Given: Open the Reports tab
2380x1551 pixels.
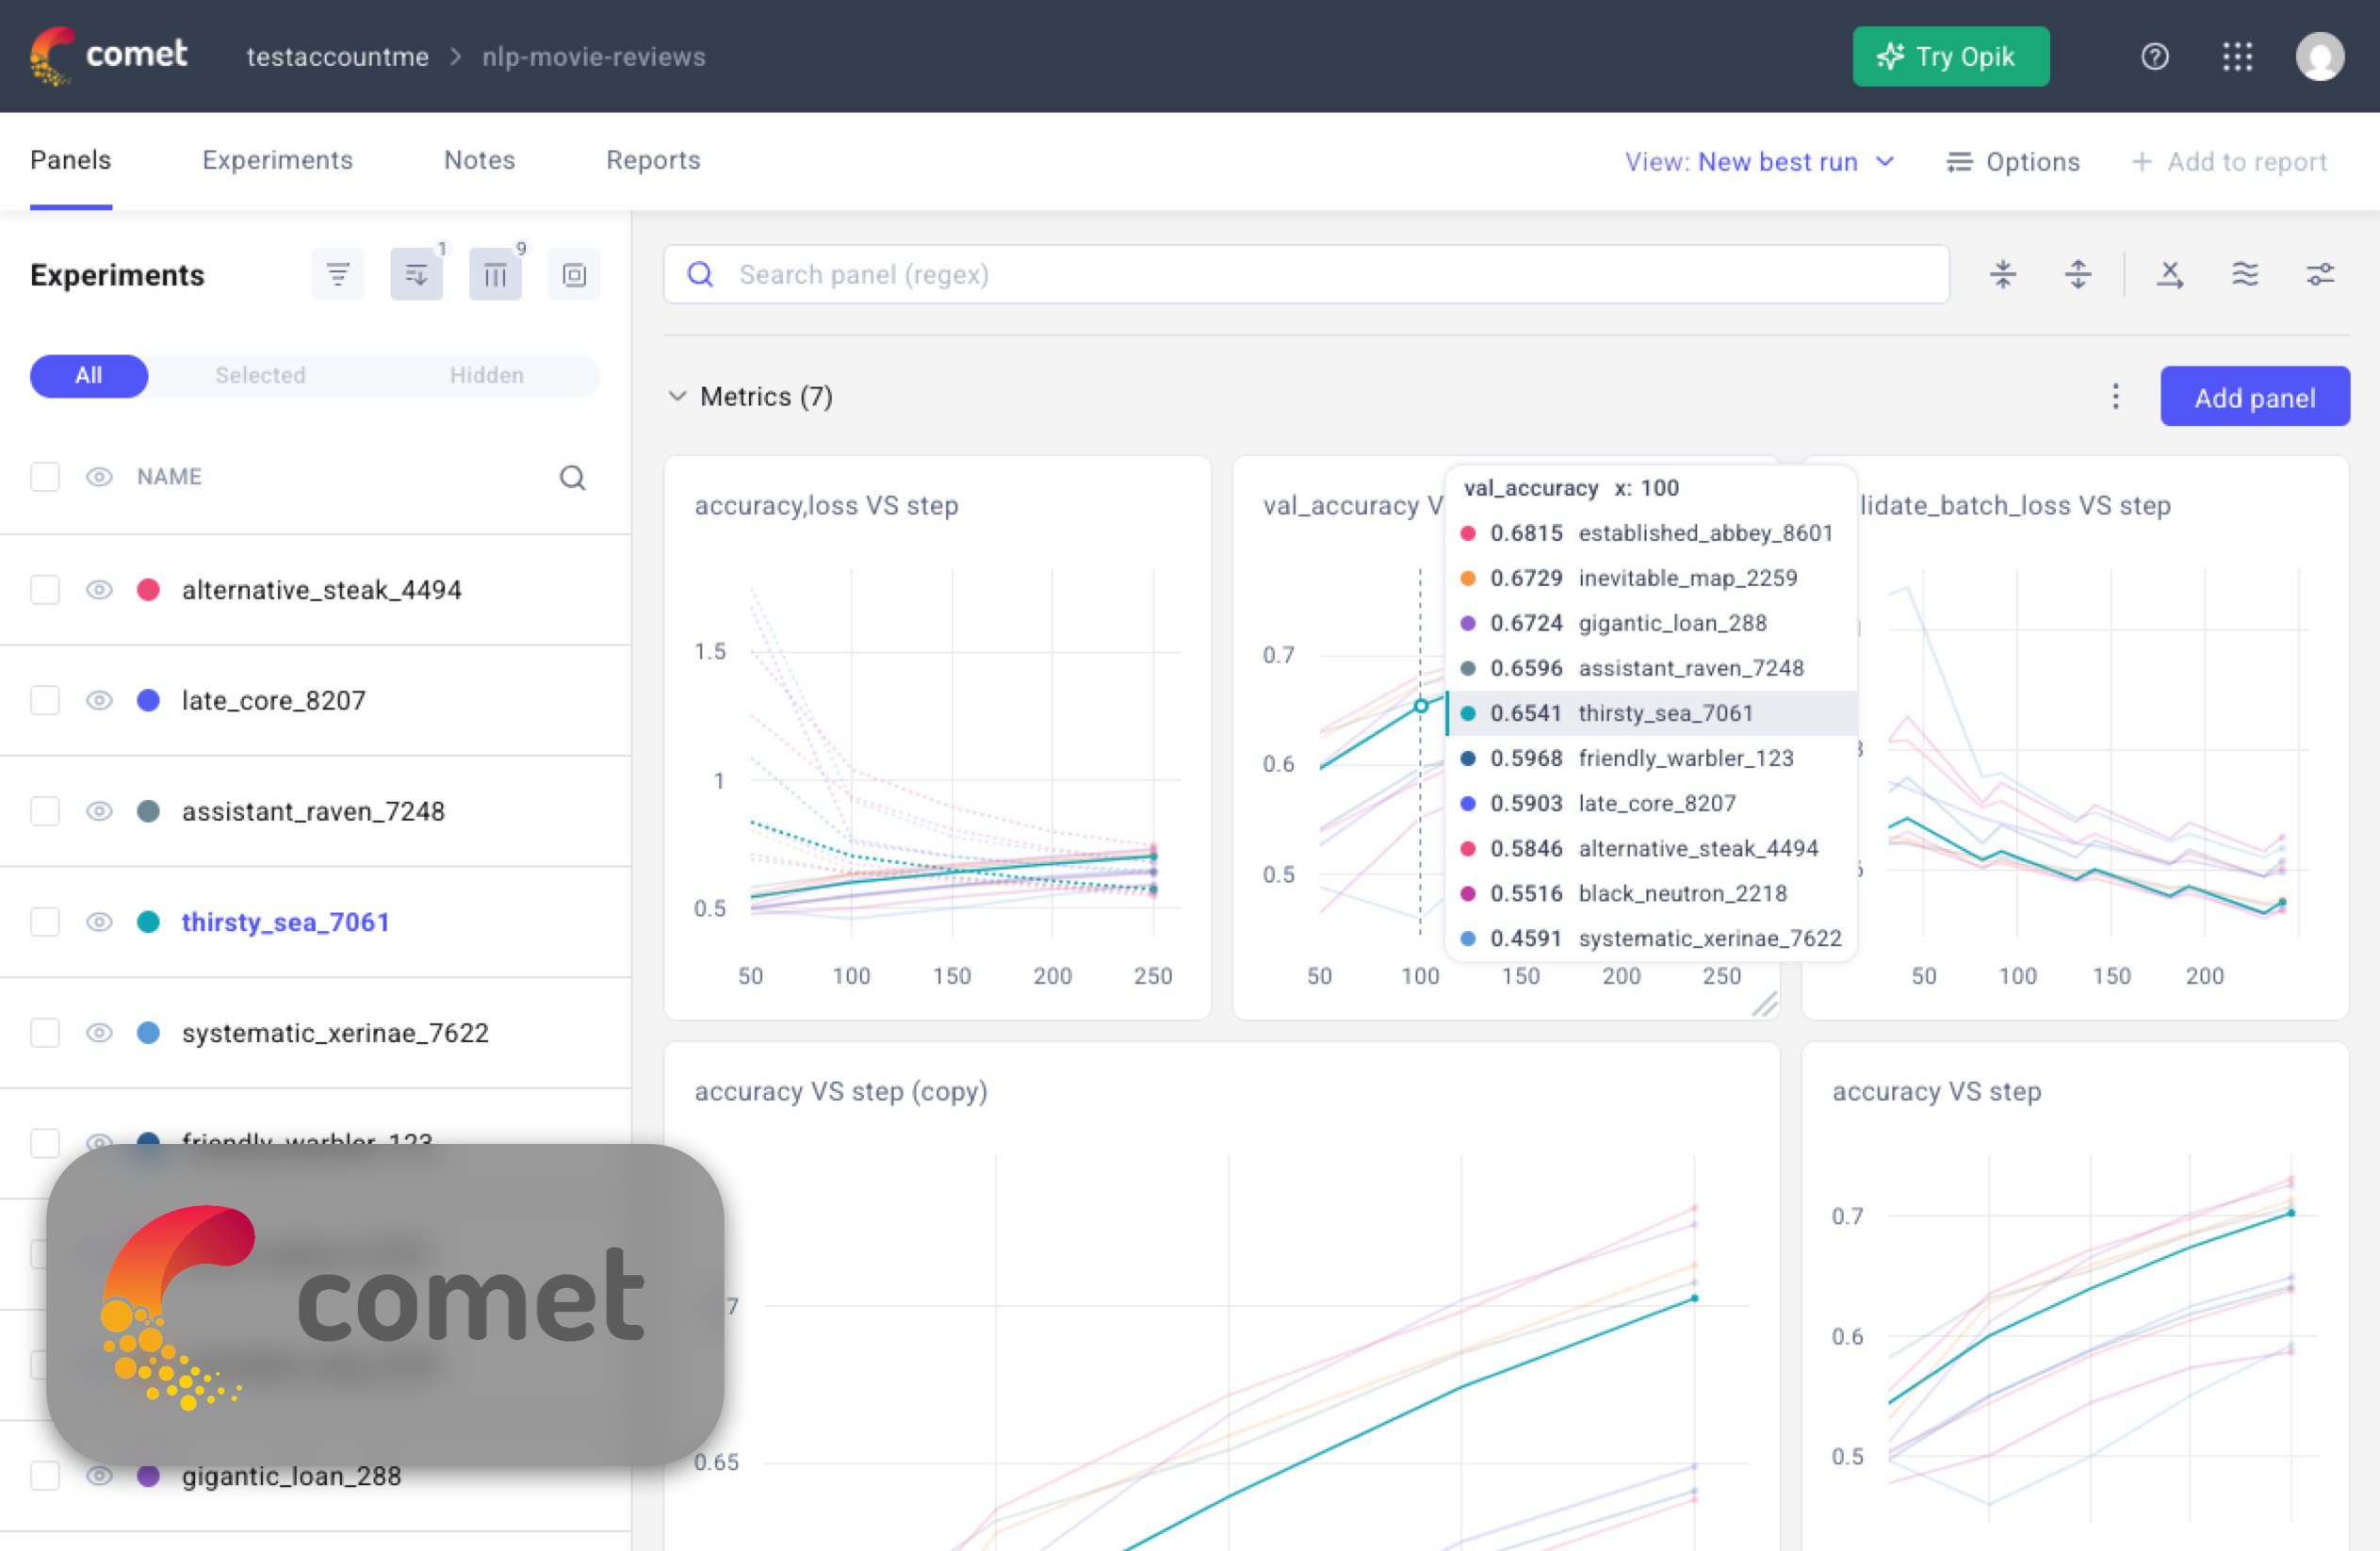Looking at the screenshot, I should point(653,160).
